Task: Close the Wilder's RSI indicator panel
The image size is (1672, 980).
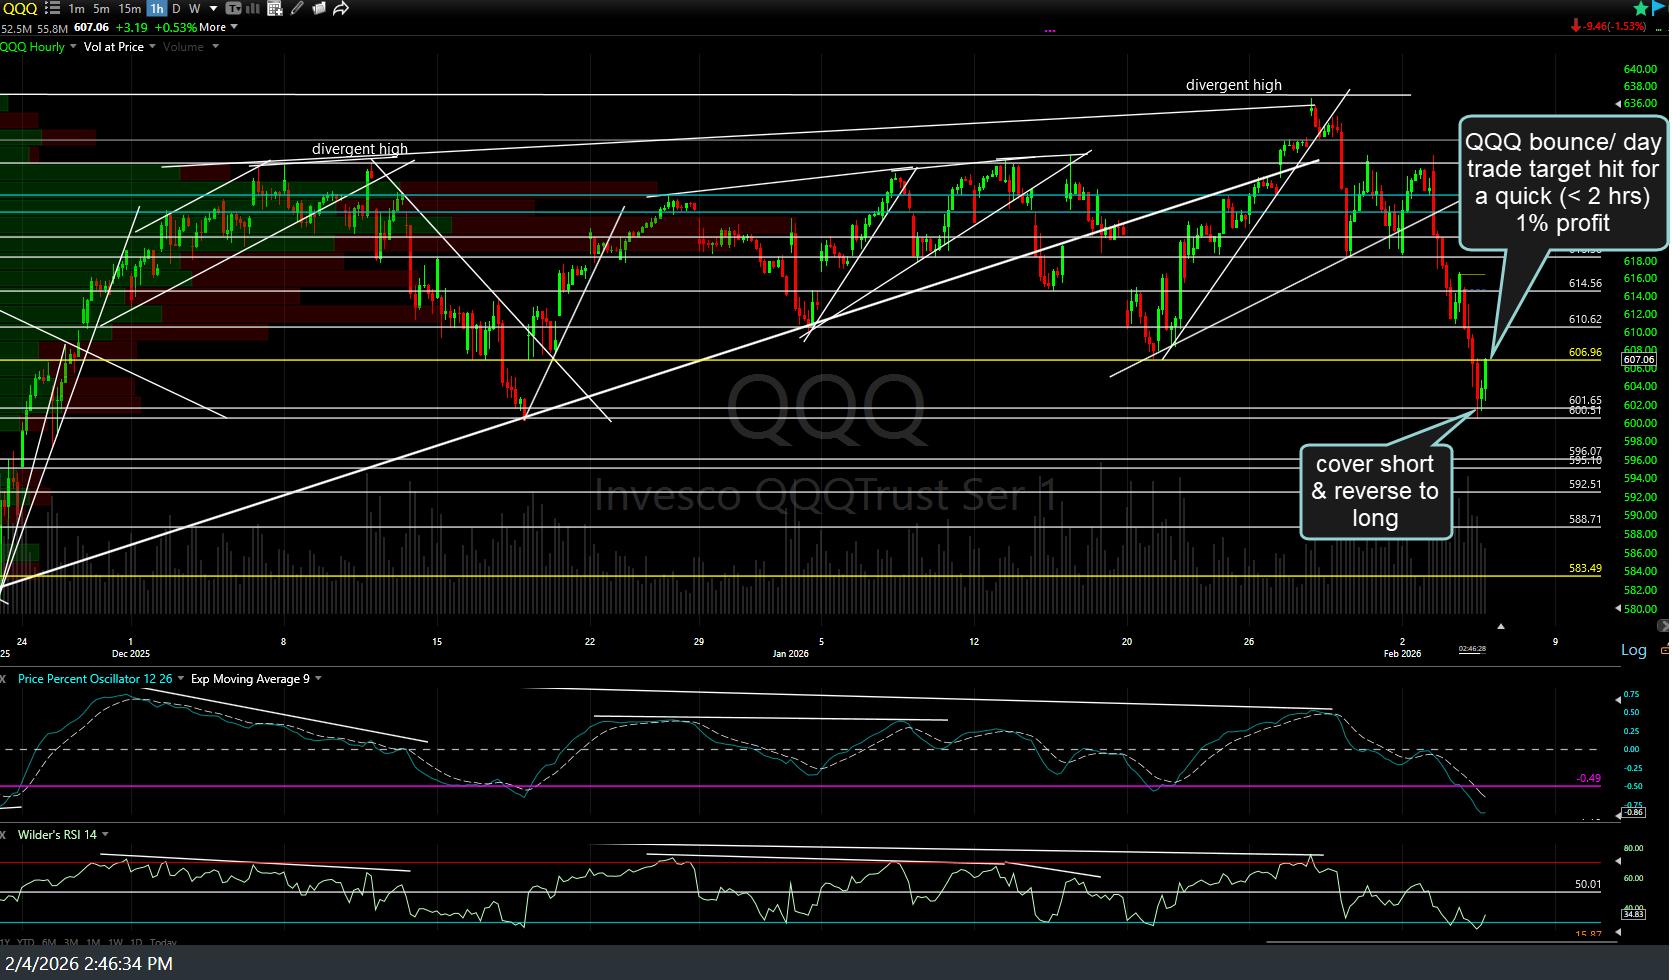Action: [x=4, y=834]
